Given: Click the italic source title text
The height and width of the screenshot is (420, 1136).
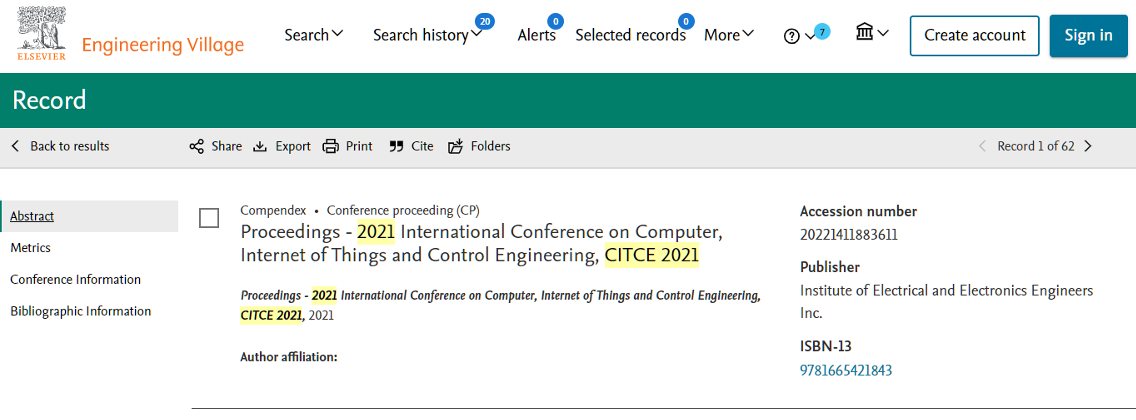Looking at the screenshot, I should [x=501, y=306].
